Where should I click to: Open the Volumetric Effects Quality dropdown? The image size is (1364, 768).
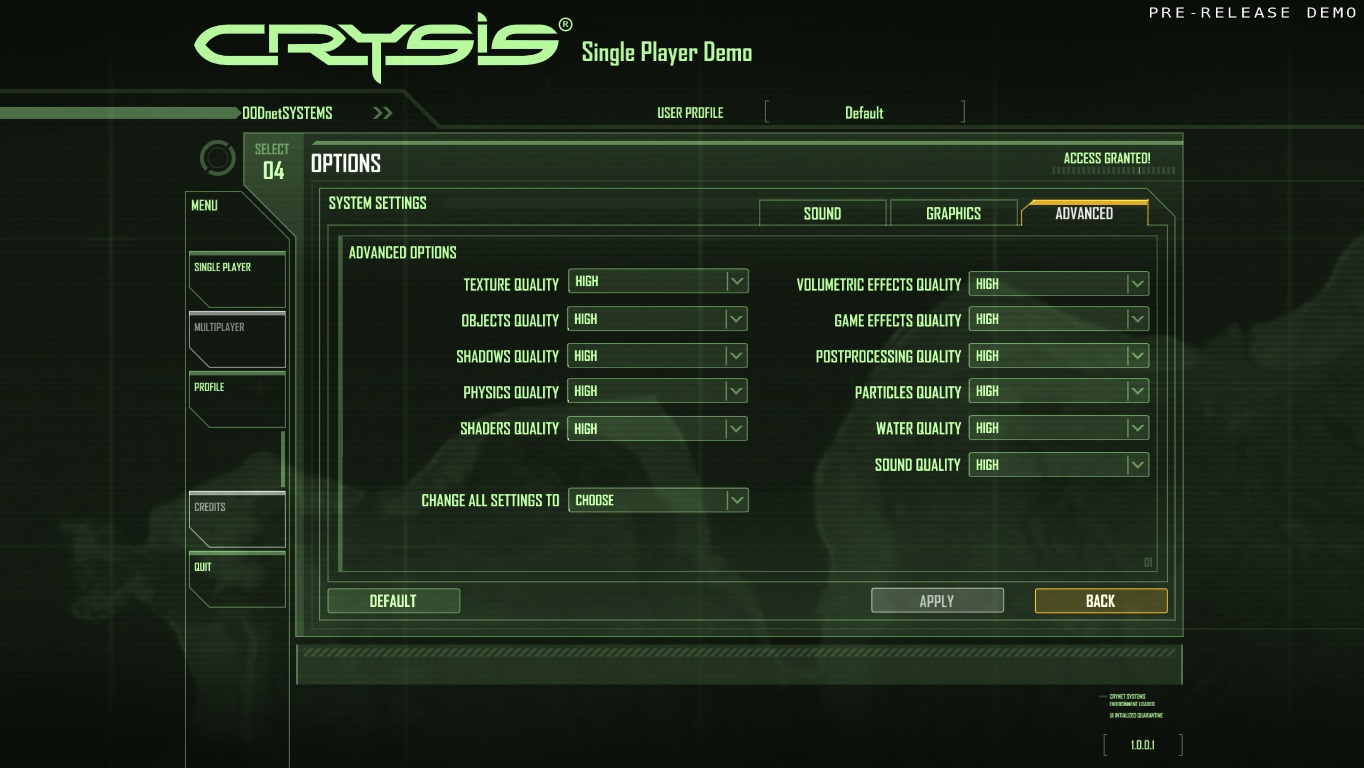(x=1059, y=284)
